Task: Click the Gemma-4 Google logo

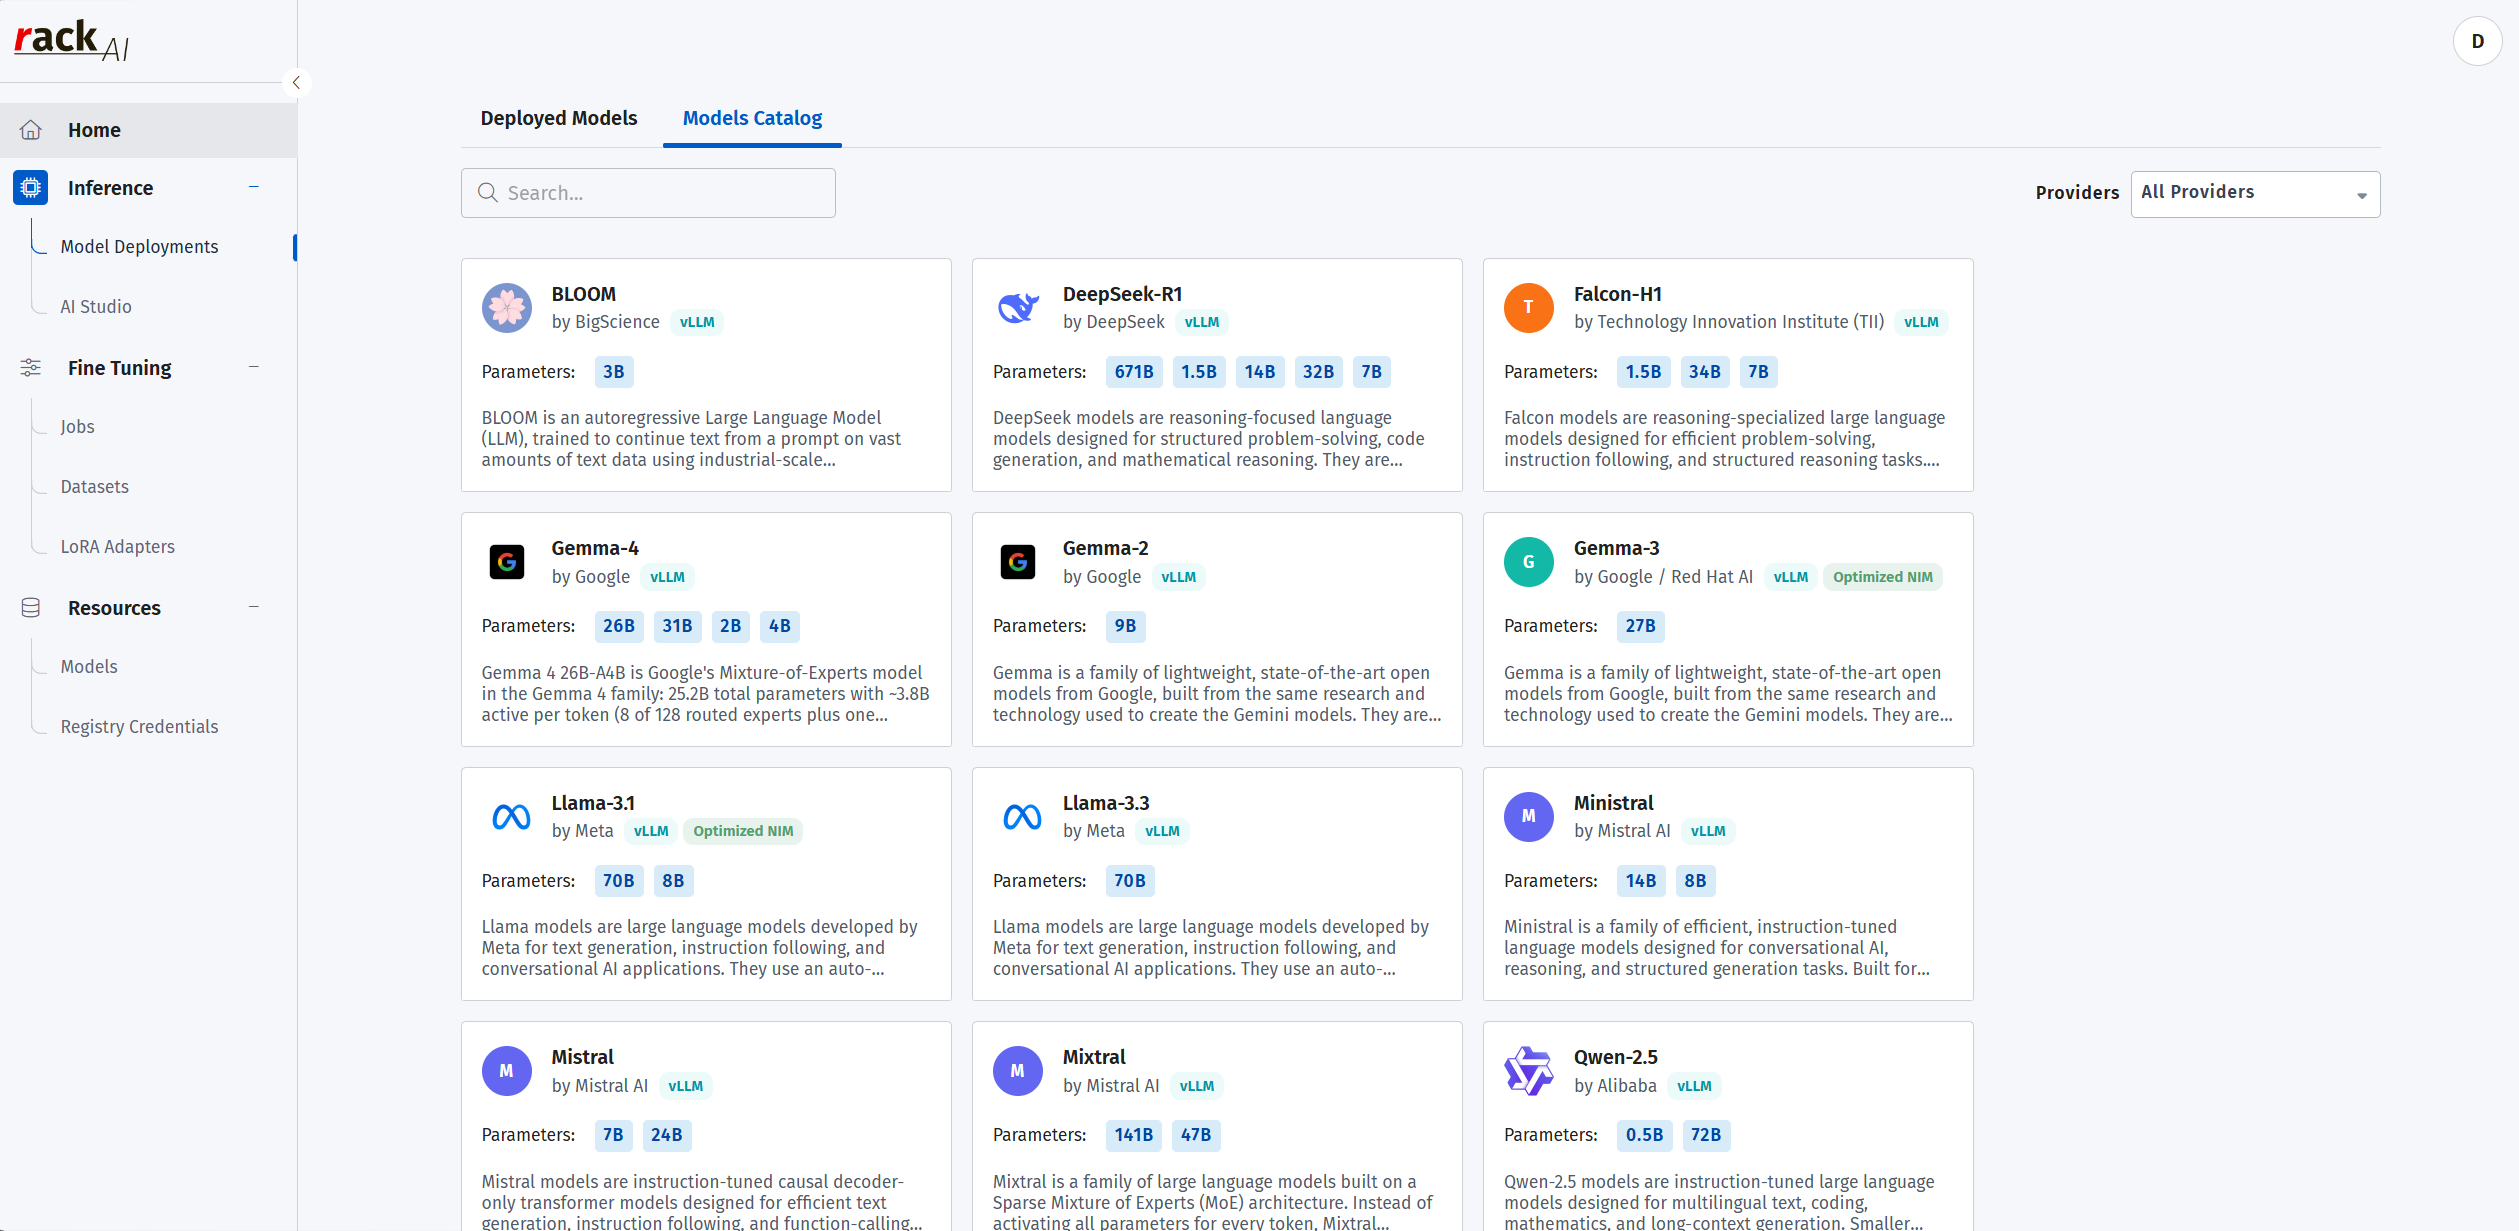Action: (x=507, y=562)
